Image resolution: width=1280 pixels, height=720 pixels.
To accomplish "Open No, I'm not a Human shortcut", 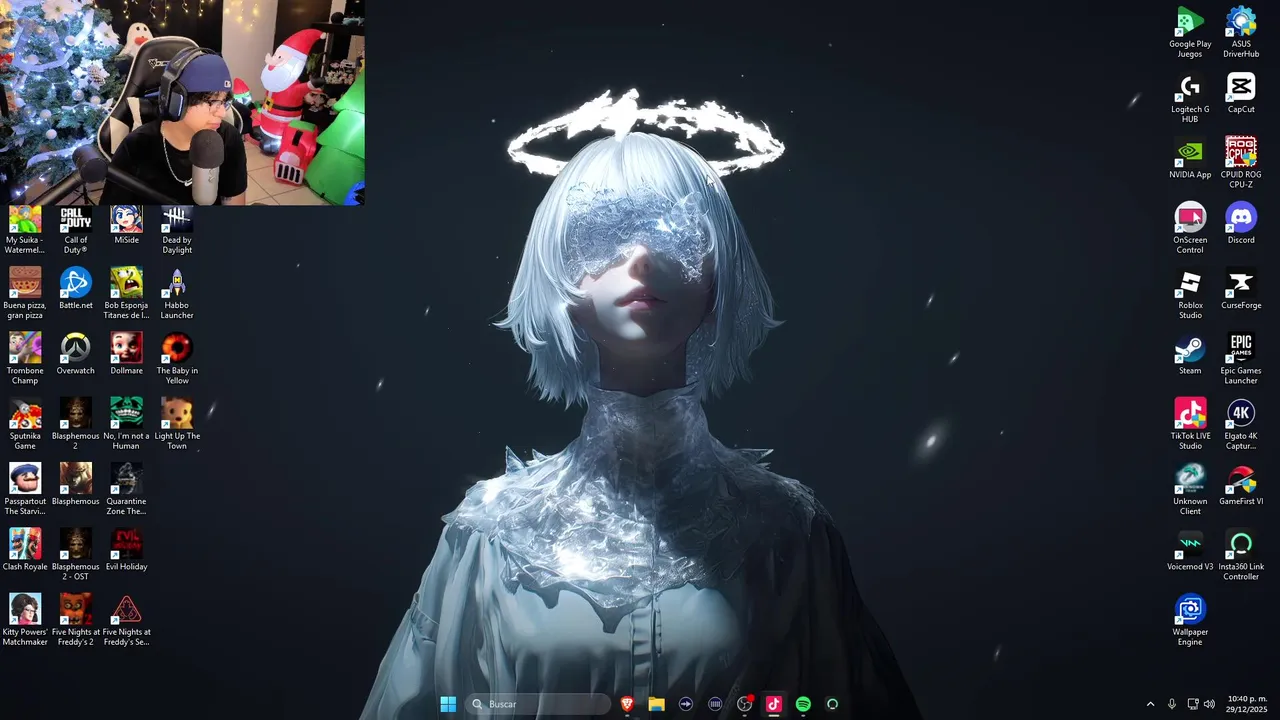I will 126,425.
